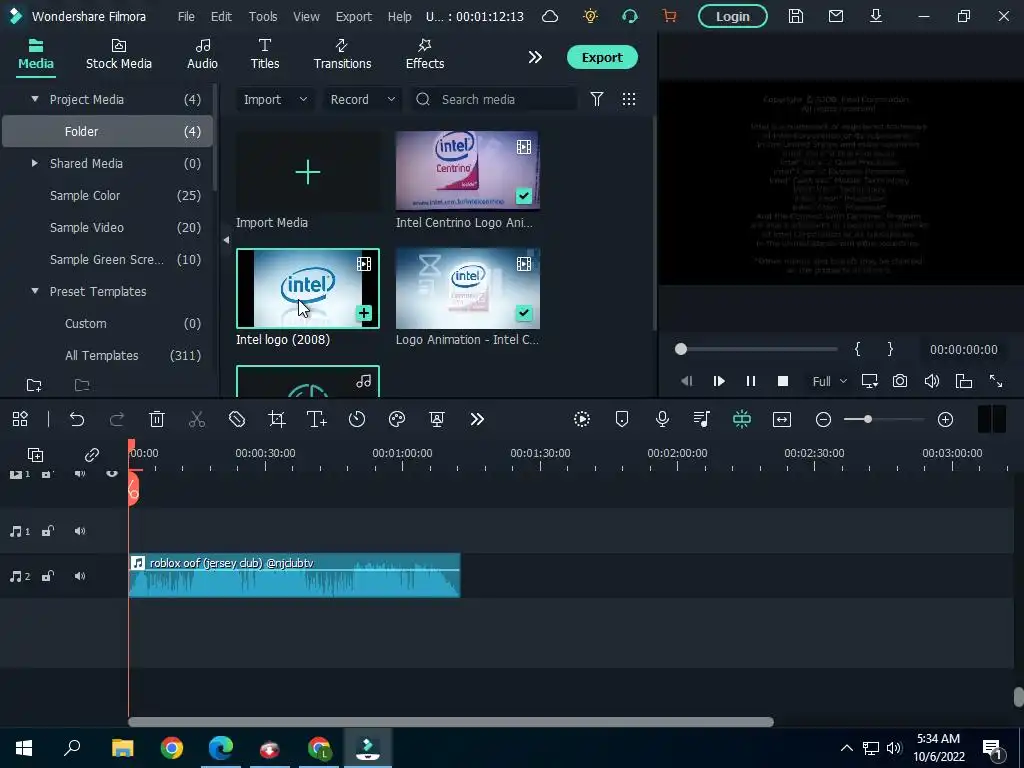Open the headset support icon
Screen dimensions: 1024x768
click(630, 16)
